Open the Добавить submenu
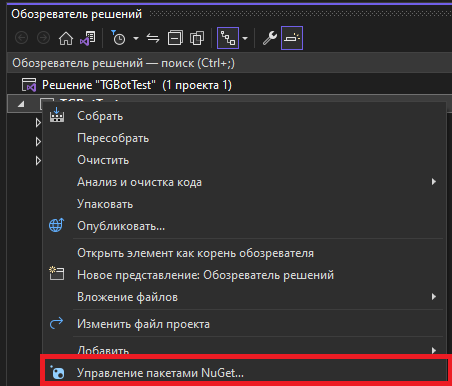The width and height of the screenshot is (452, 386). click(245, 350)
